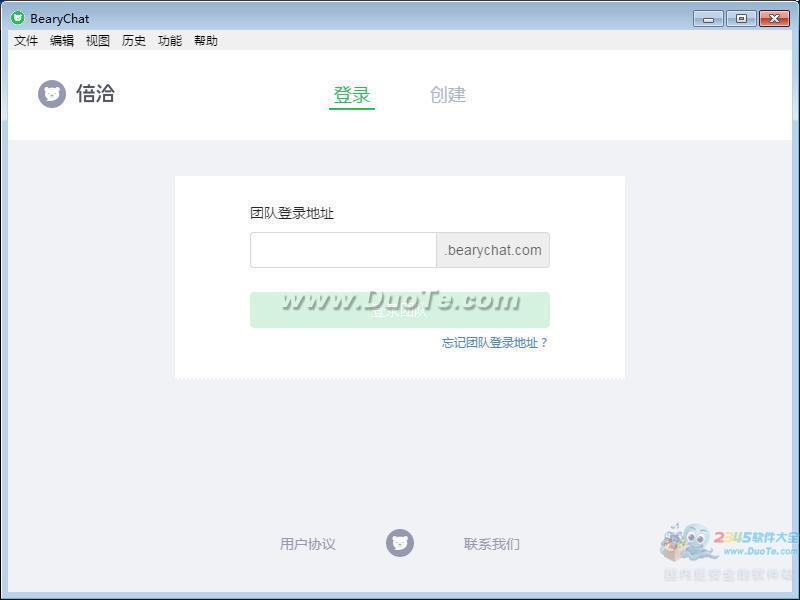Click the .bearychat.com domain suffix
The width and height of the screenshot is (800, 600).
pyautogui.click(x=493, y=250)
